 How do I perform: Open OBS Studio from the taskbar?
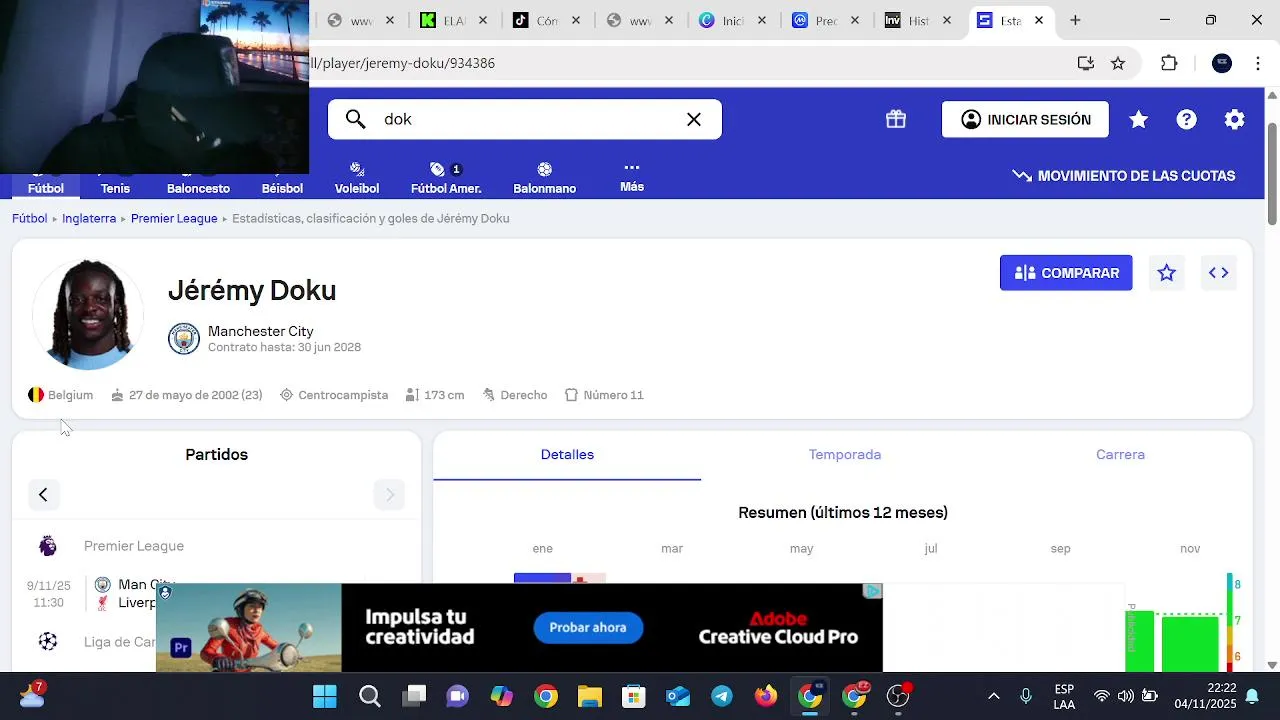click(898, 697)
